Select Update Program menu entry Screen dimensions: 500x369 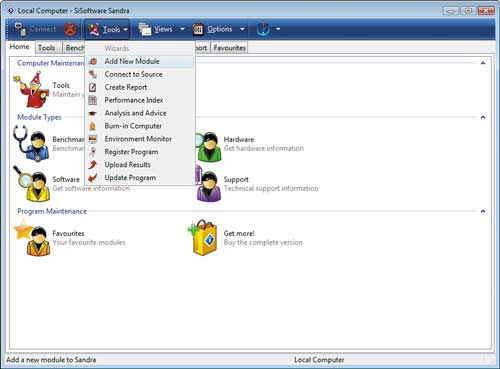[x=140, y=178]
